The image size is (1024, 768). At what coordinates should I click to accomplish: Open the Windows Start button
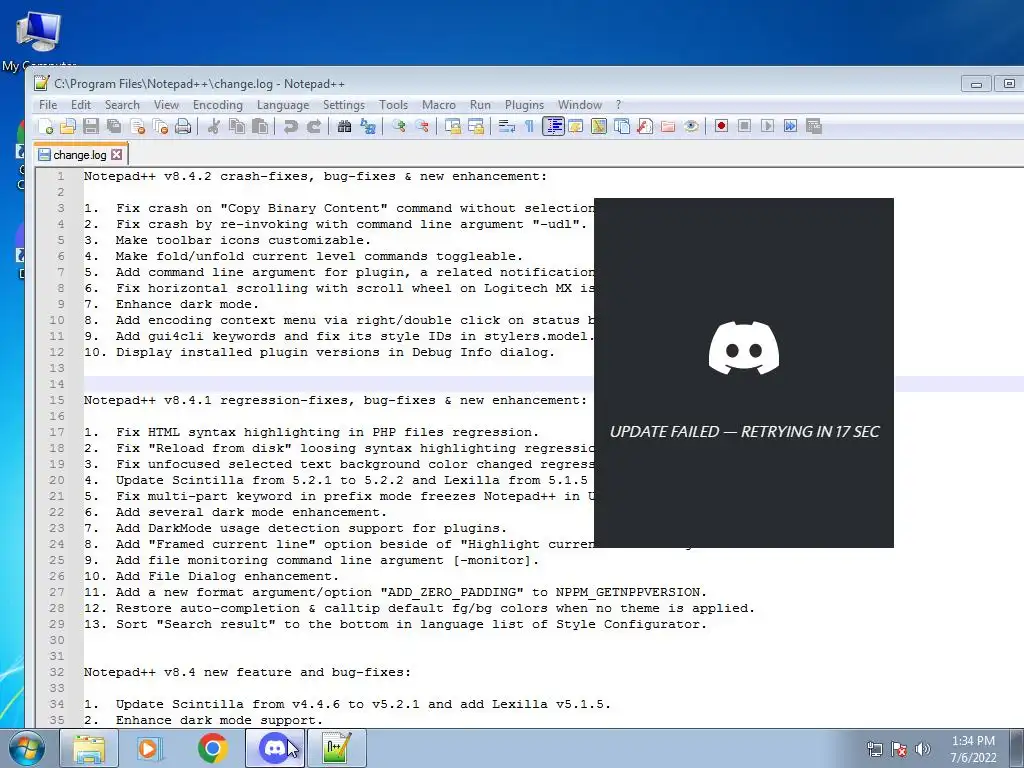(x=27, y=748)
